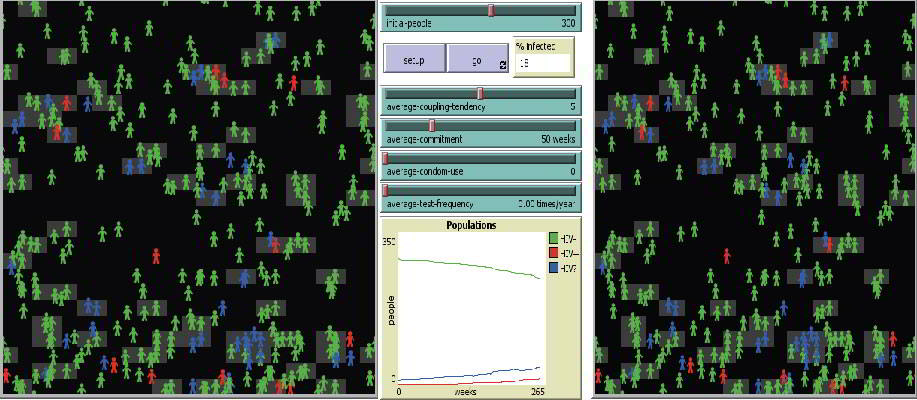The height and width of the screenshot is (400, 917).
Task: Click the forever-loop arrows icon on go
Action: point(502,67)
